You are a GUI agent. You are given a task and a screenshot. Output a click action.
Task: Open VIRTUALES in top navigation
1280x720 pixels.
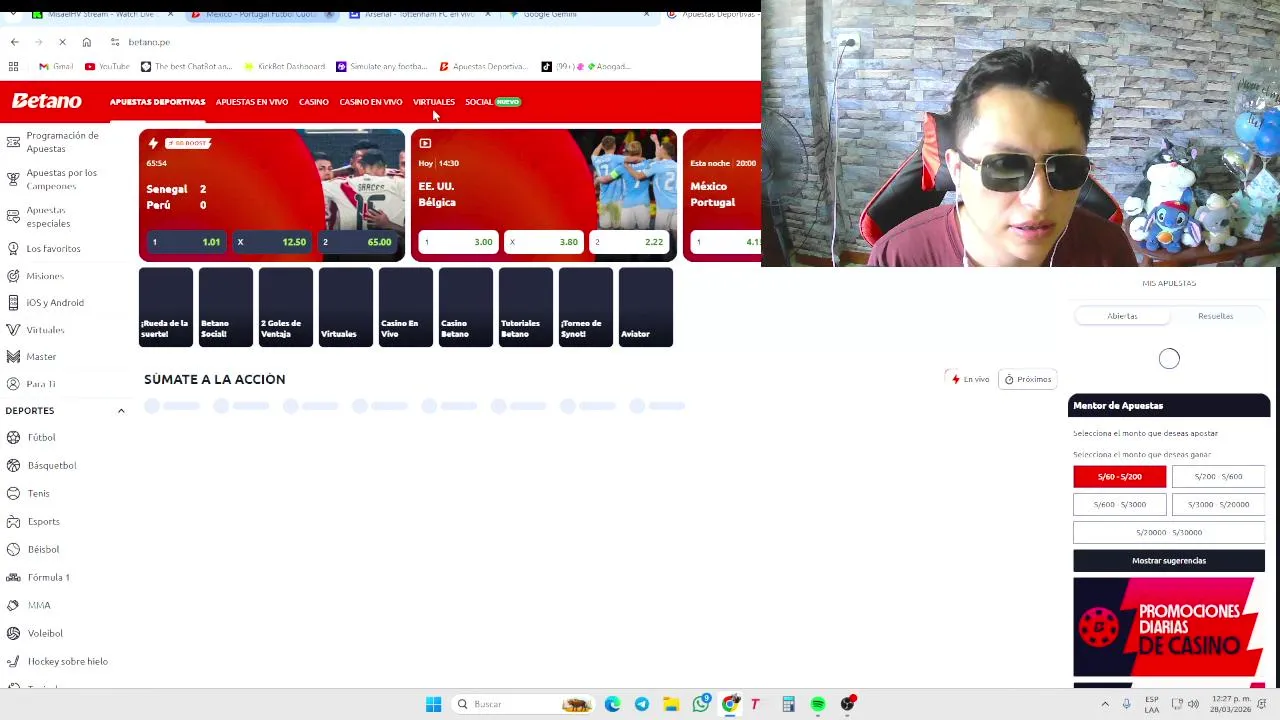point(434,102)
